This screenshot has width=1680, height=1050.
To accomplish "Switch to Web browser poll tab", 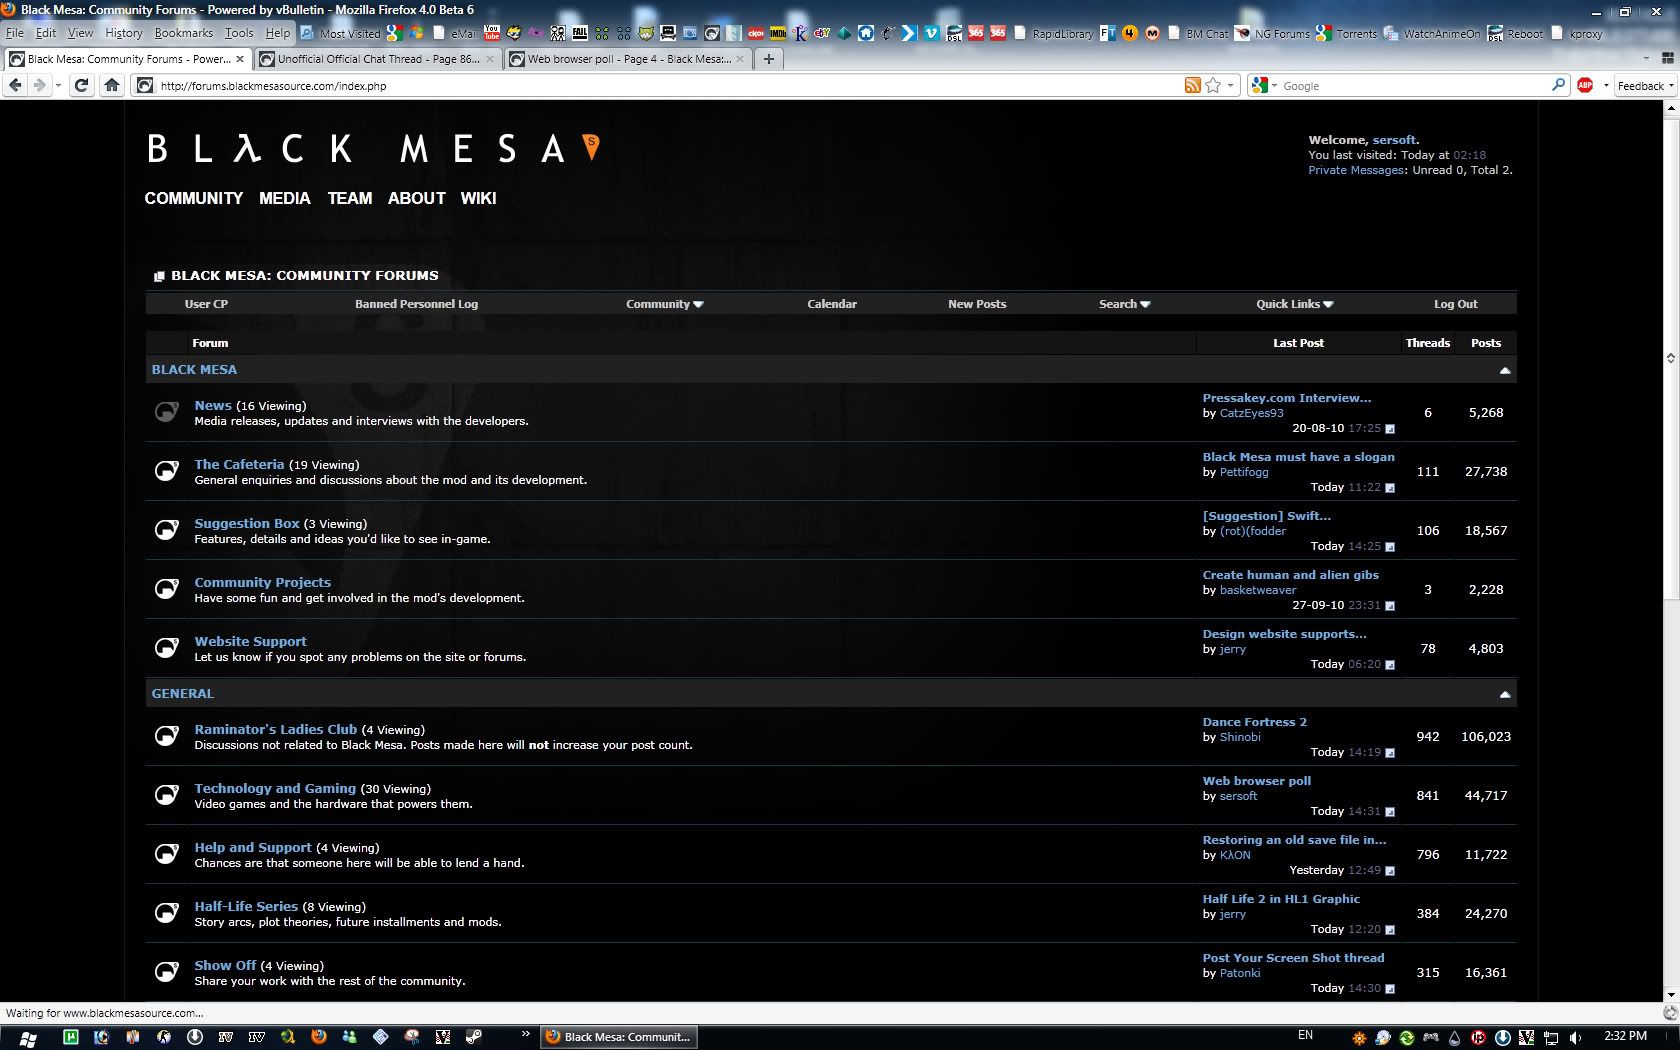I will [x=627, y=59].
